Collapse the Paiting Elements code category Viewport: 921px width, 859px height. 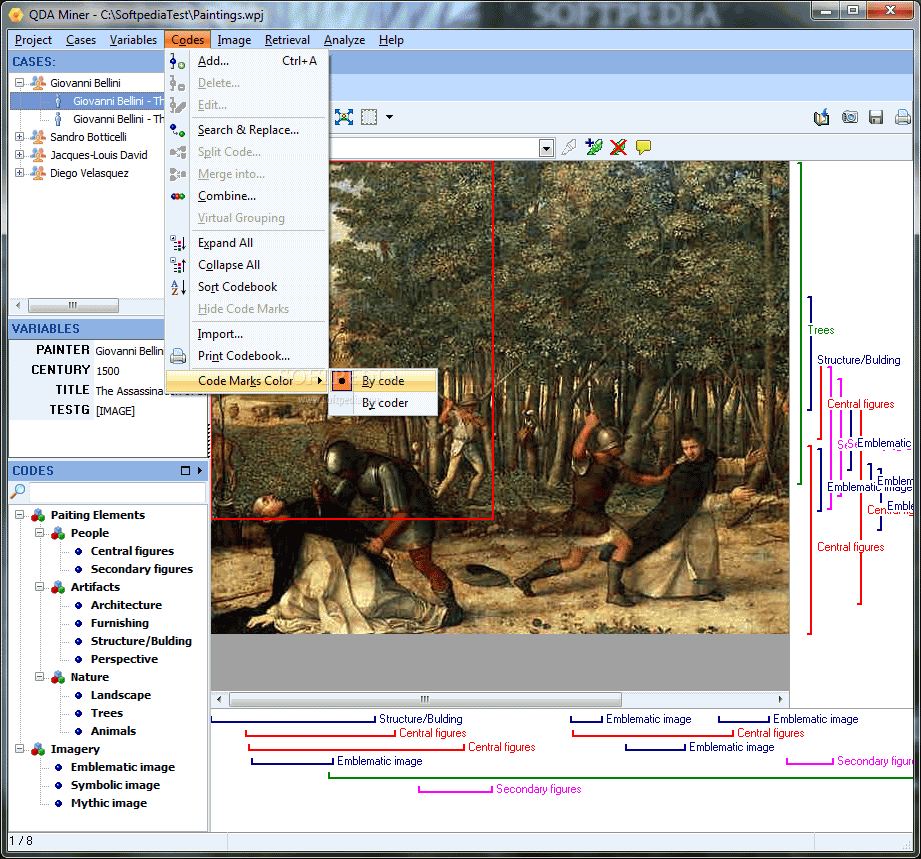[19, 515]
